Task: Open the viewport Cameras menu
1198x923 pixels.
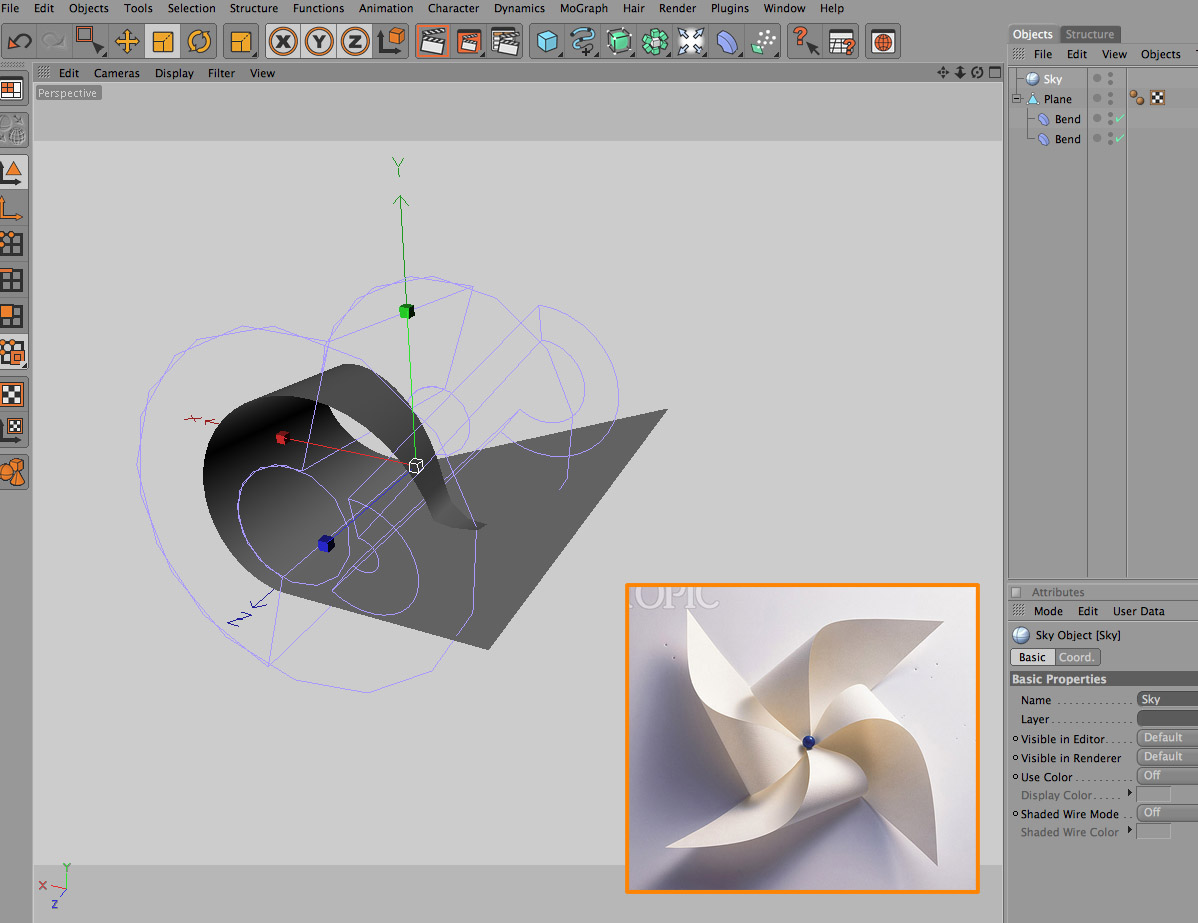Action: 117,73
